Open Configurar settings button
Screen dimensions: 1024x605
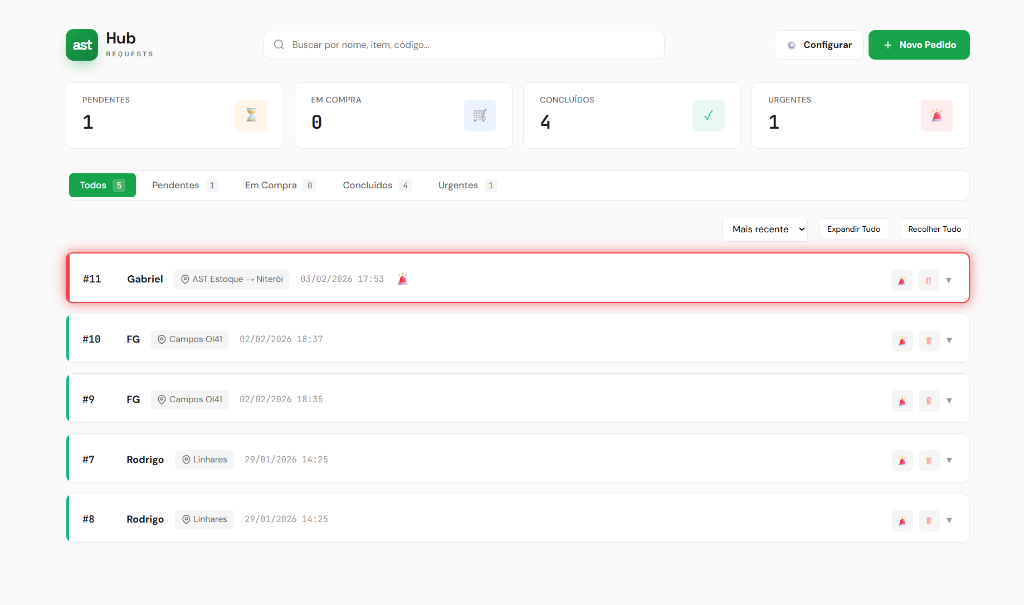[x=818, y=45]
